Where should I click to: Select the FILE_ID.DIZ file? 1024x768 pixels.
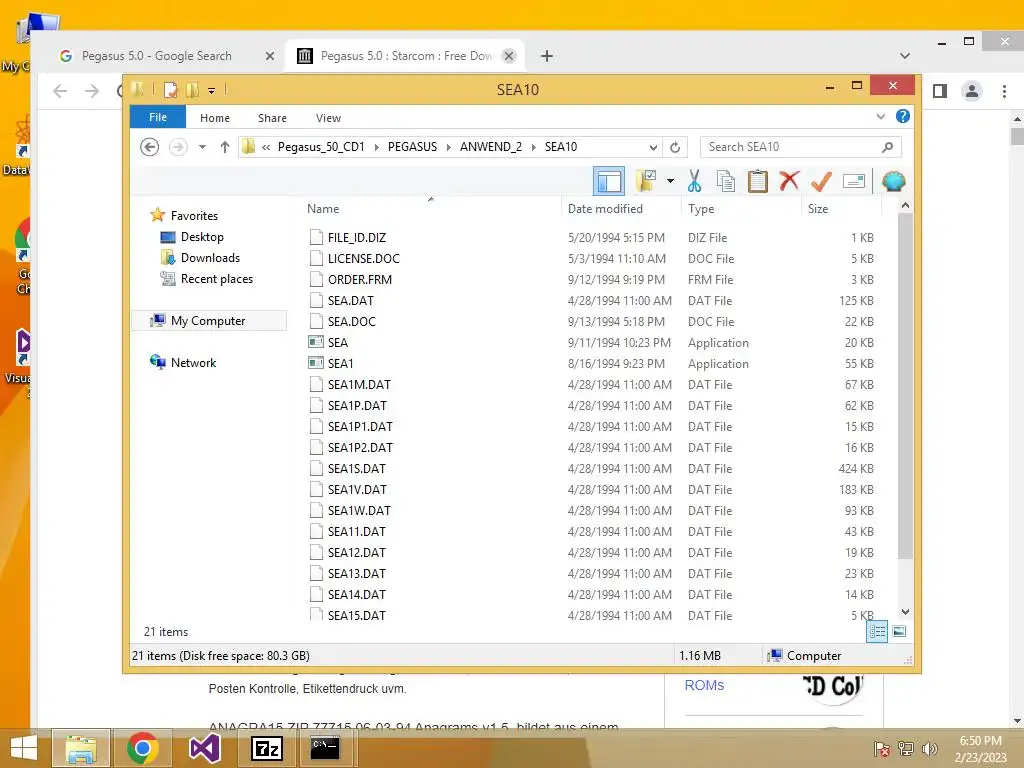pos(357,238)
